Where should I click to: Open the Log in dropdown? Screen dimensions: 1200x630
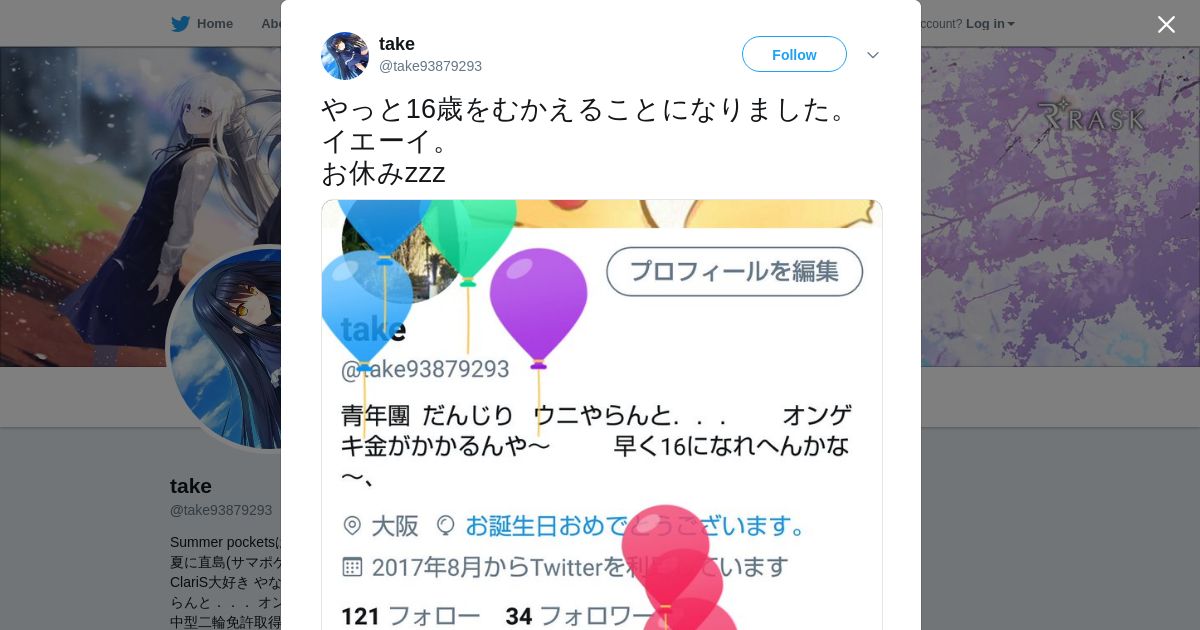[990, 24]
